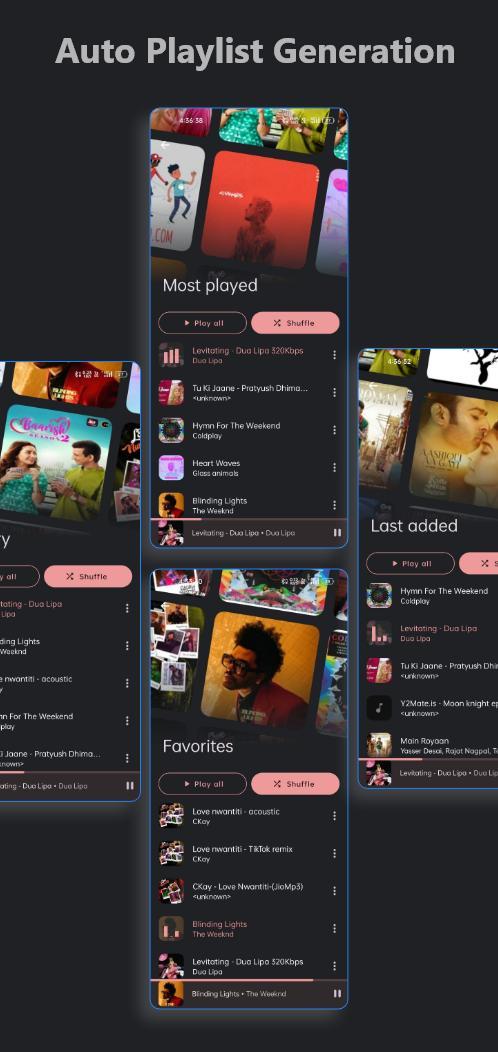Open options for Blinding Lights in Favorites
Viewport: 498px width, 1052px height.
click(334, 929)
